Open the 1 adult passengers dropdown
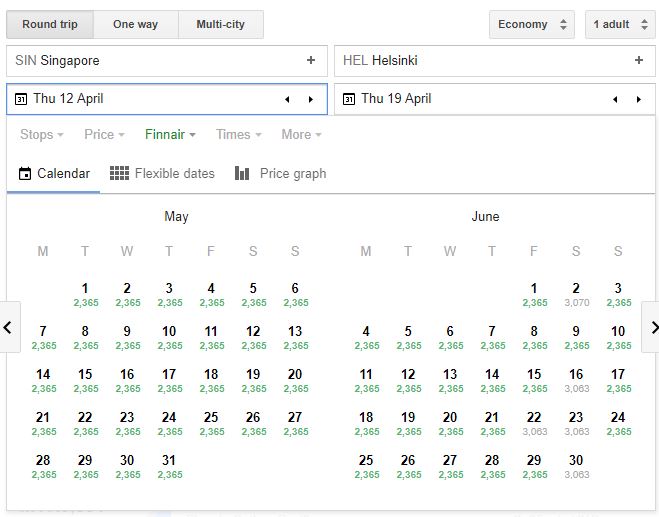The width and height of the screenshot is (659, 517). [x=620, y=24]
